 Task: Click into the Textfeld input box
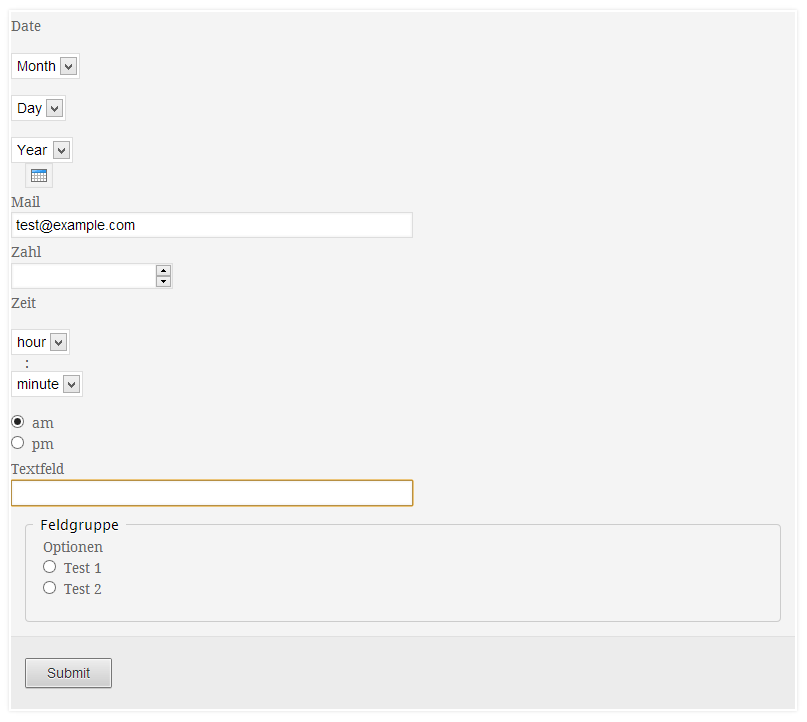point(211,492)
